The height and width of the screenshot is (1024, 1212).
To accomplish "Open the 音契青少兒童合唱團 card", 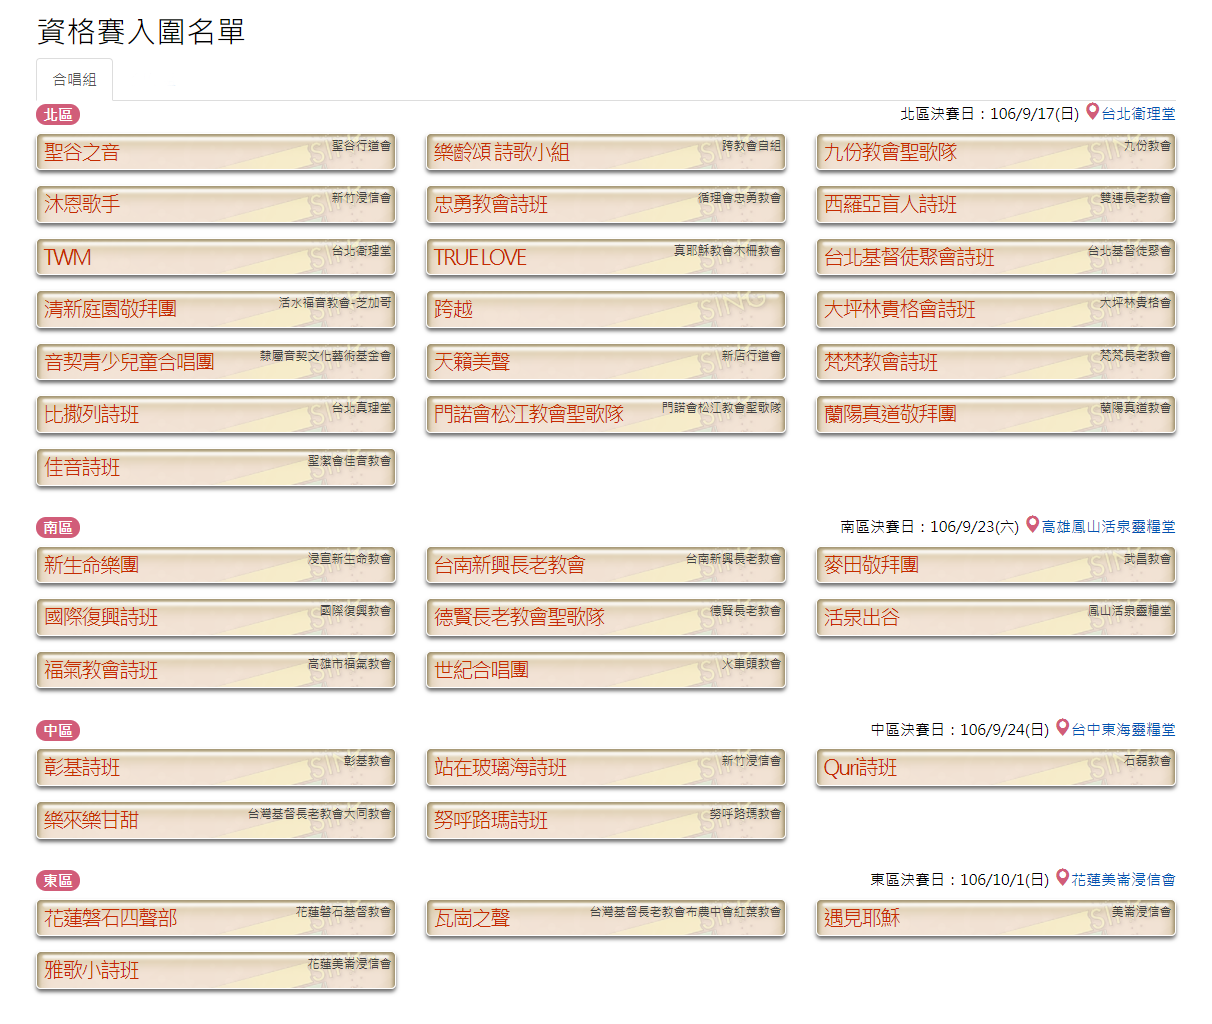I will tap(216, 363).
